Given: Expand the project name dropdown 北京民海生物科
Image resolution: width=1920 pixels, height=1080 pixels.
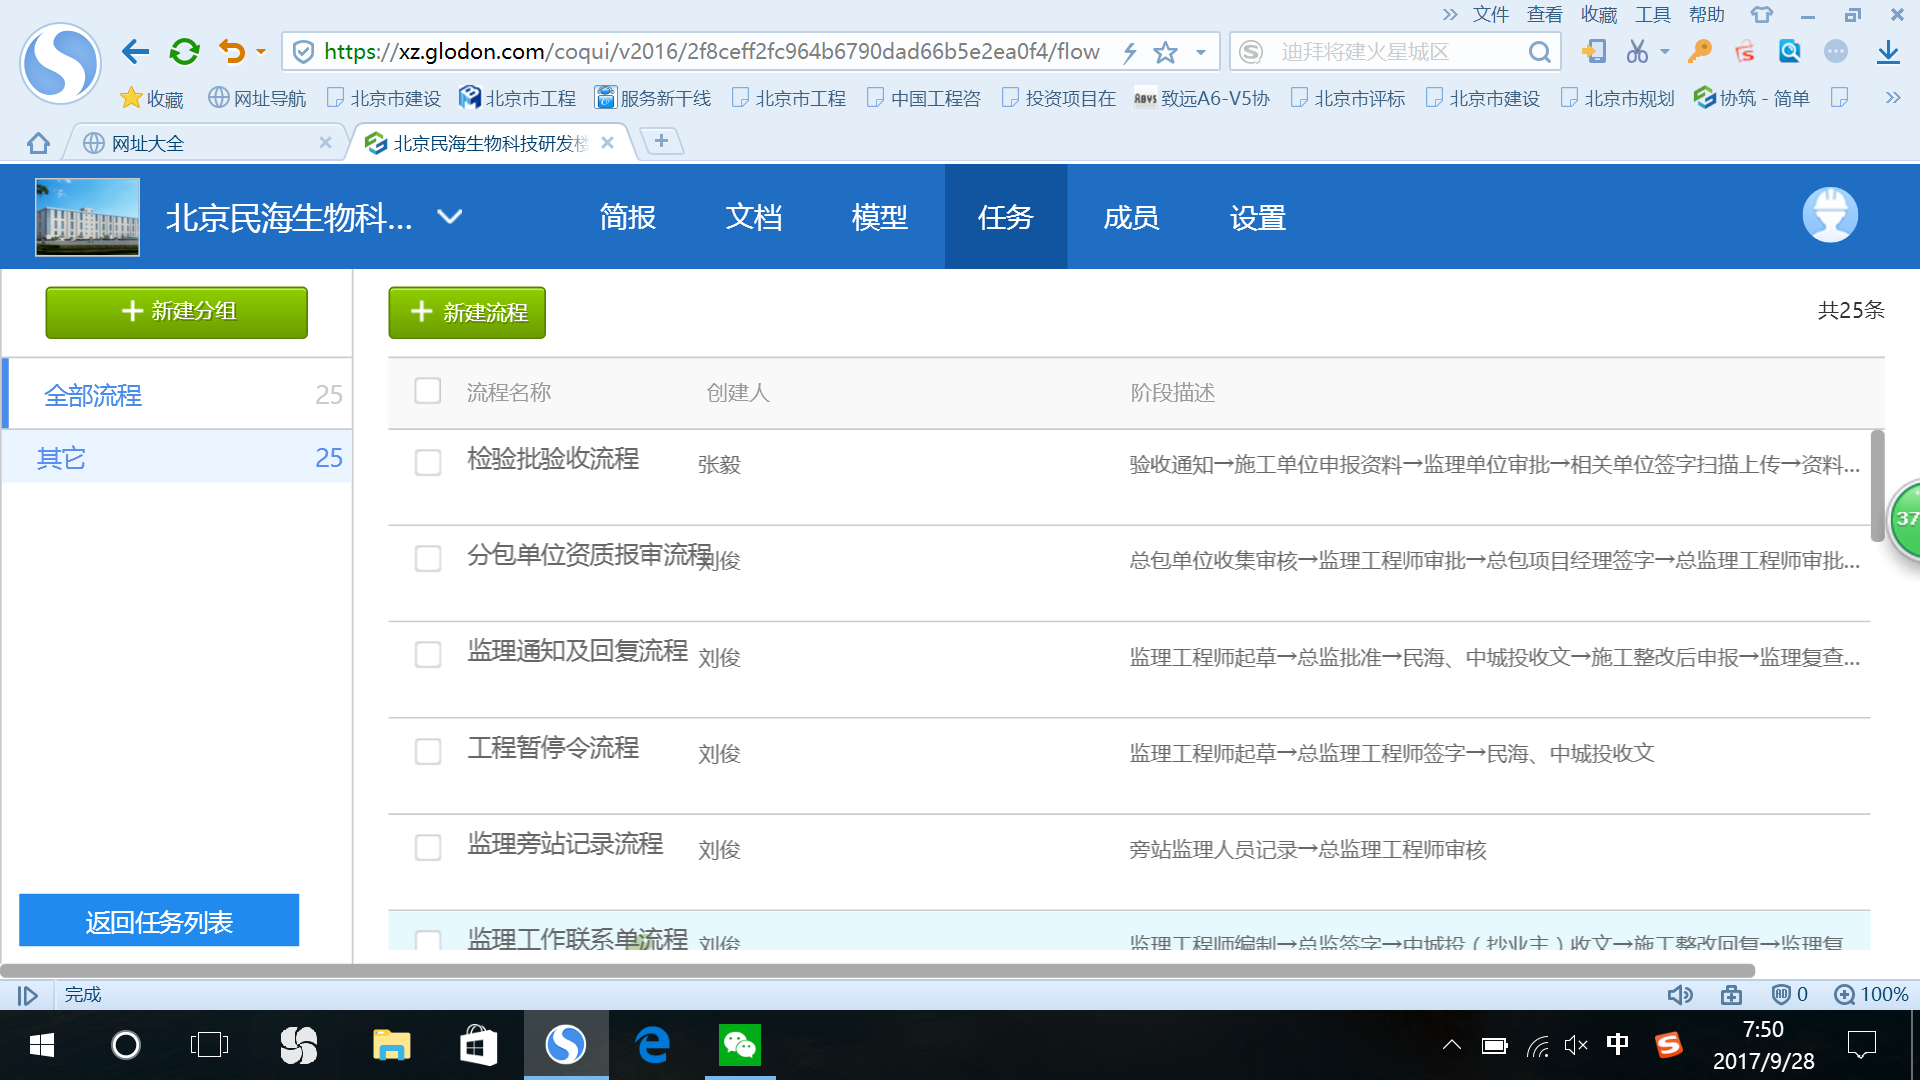Looking at the screenshot, I should (449, 216).
